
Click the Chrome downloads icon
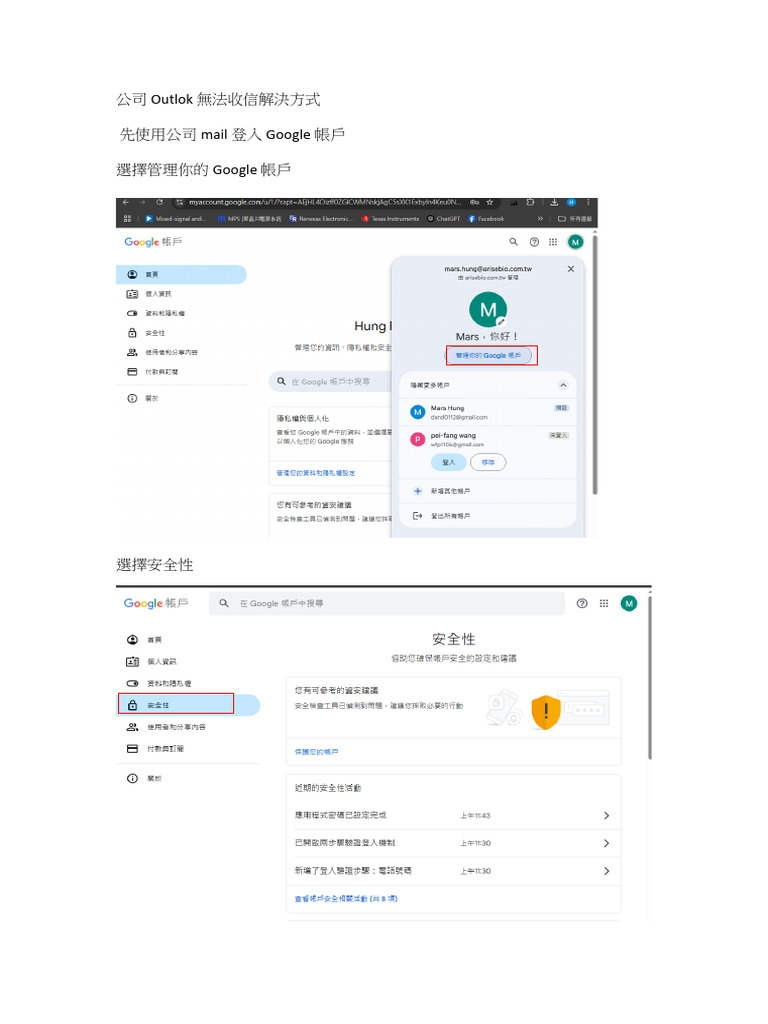click(x=554, y=202)
